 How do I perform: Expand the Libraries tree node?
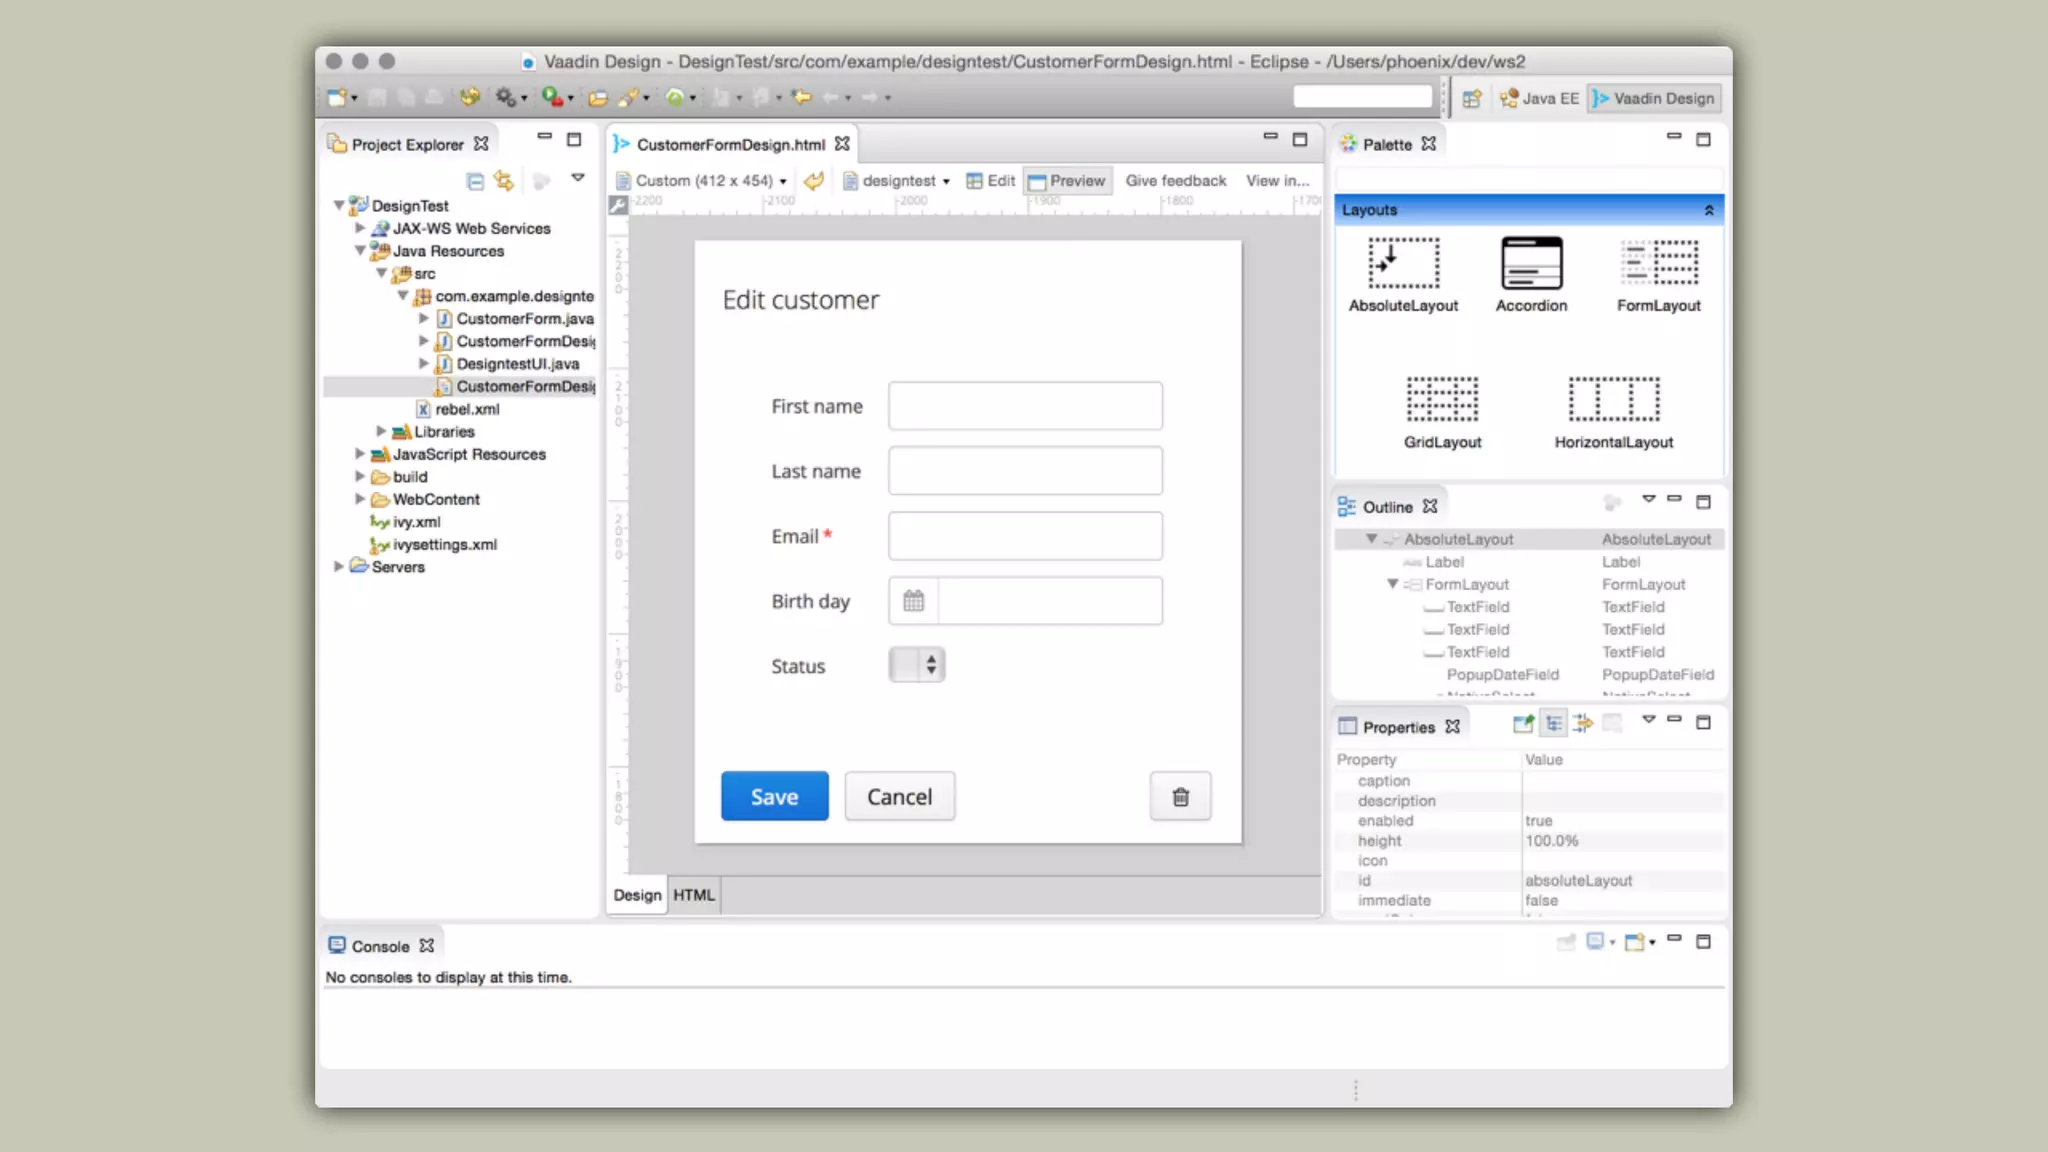[381, 431]
